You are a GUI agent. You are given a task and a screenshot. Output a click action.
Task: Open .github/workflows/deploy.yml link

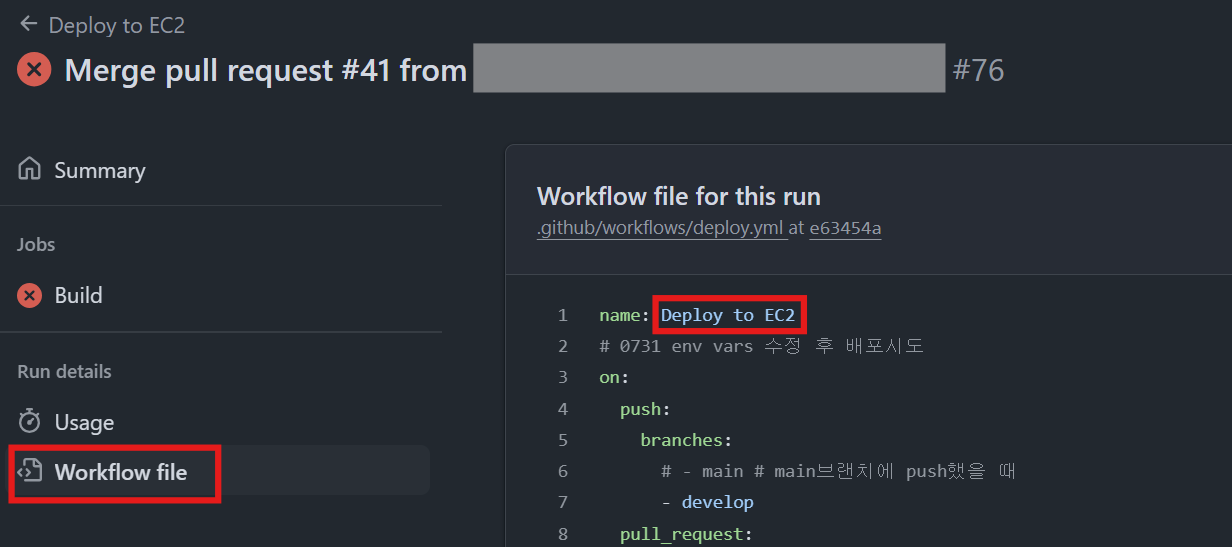pyautogui.click(x=660, y=228)
